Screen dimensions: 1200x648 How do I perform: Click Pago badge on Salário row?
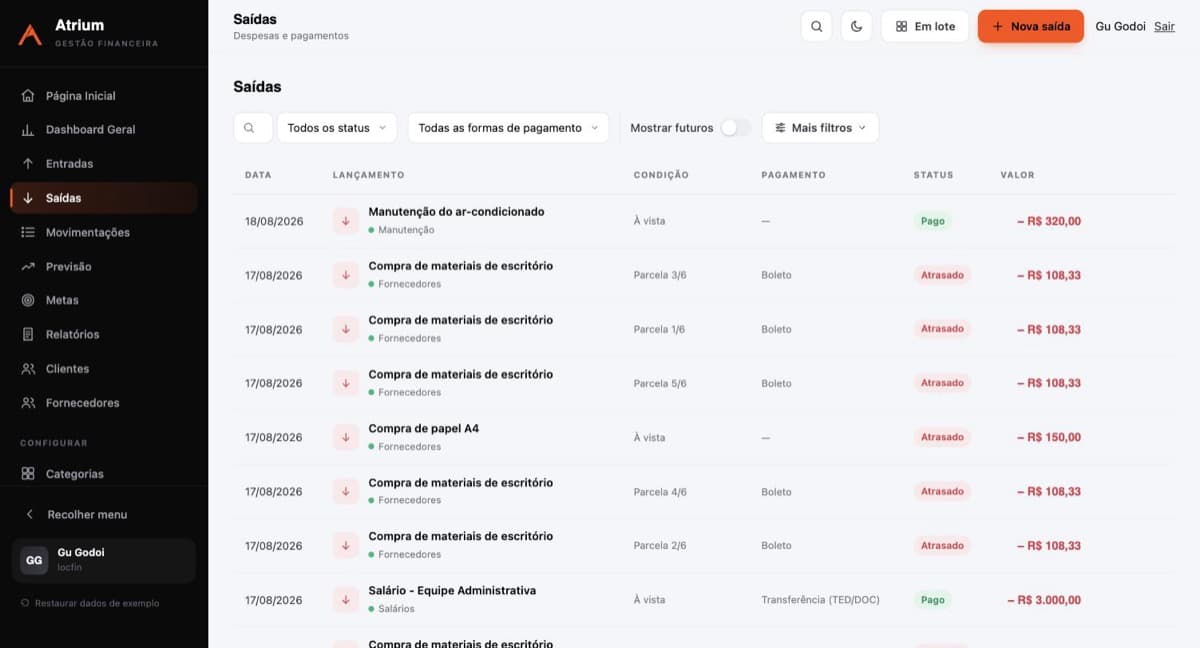click(x=932, y=600)
